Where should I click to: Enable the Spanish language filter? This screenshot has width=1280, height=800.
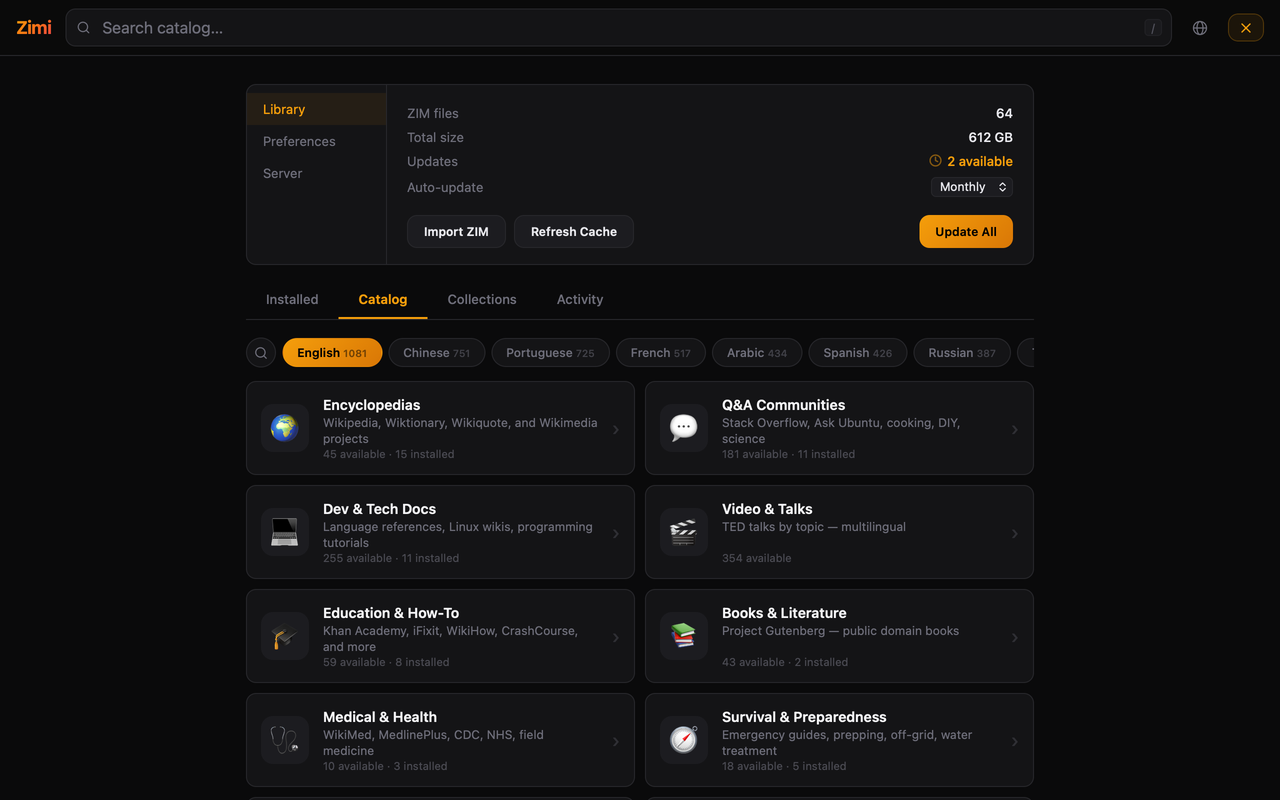point(857,352)
